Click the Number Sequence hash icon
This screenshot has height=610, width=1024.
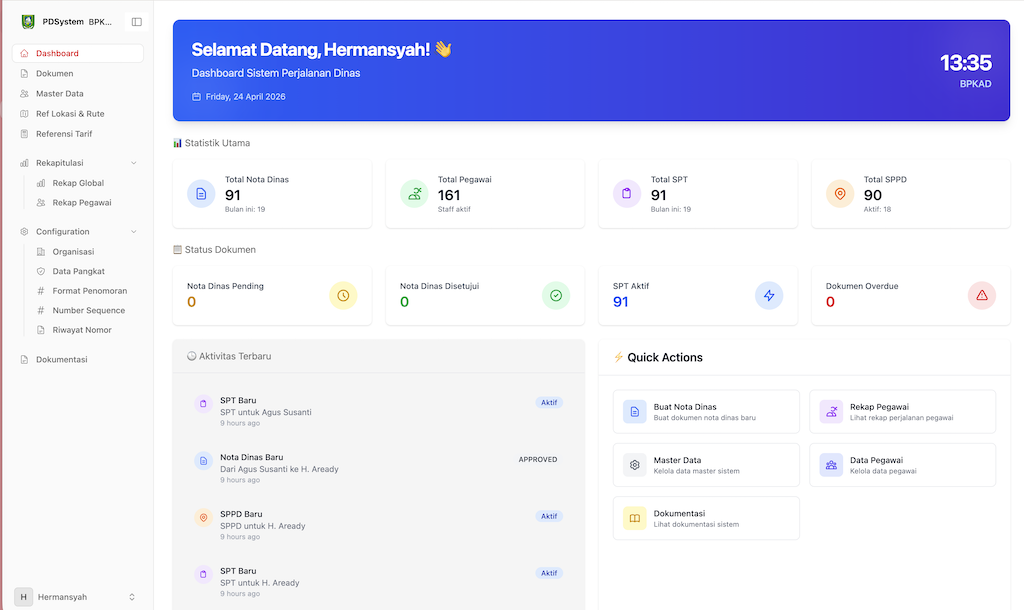point(40,311)
